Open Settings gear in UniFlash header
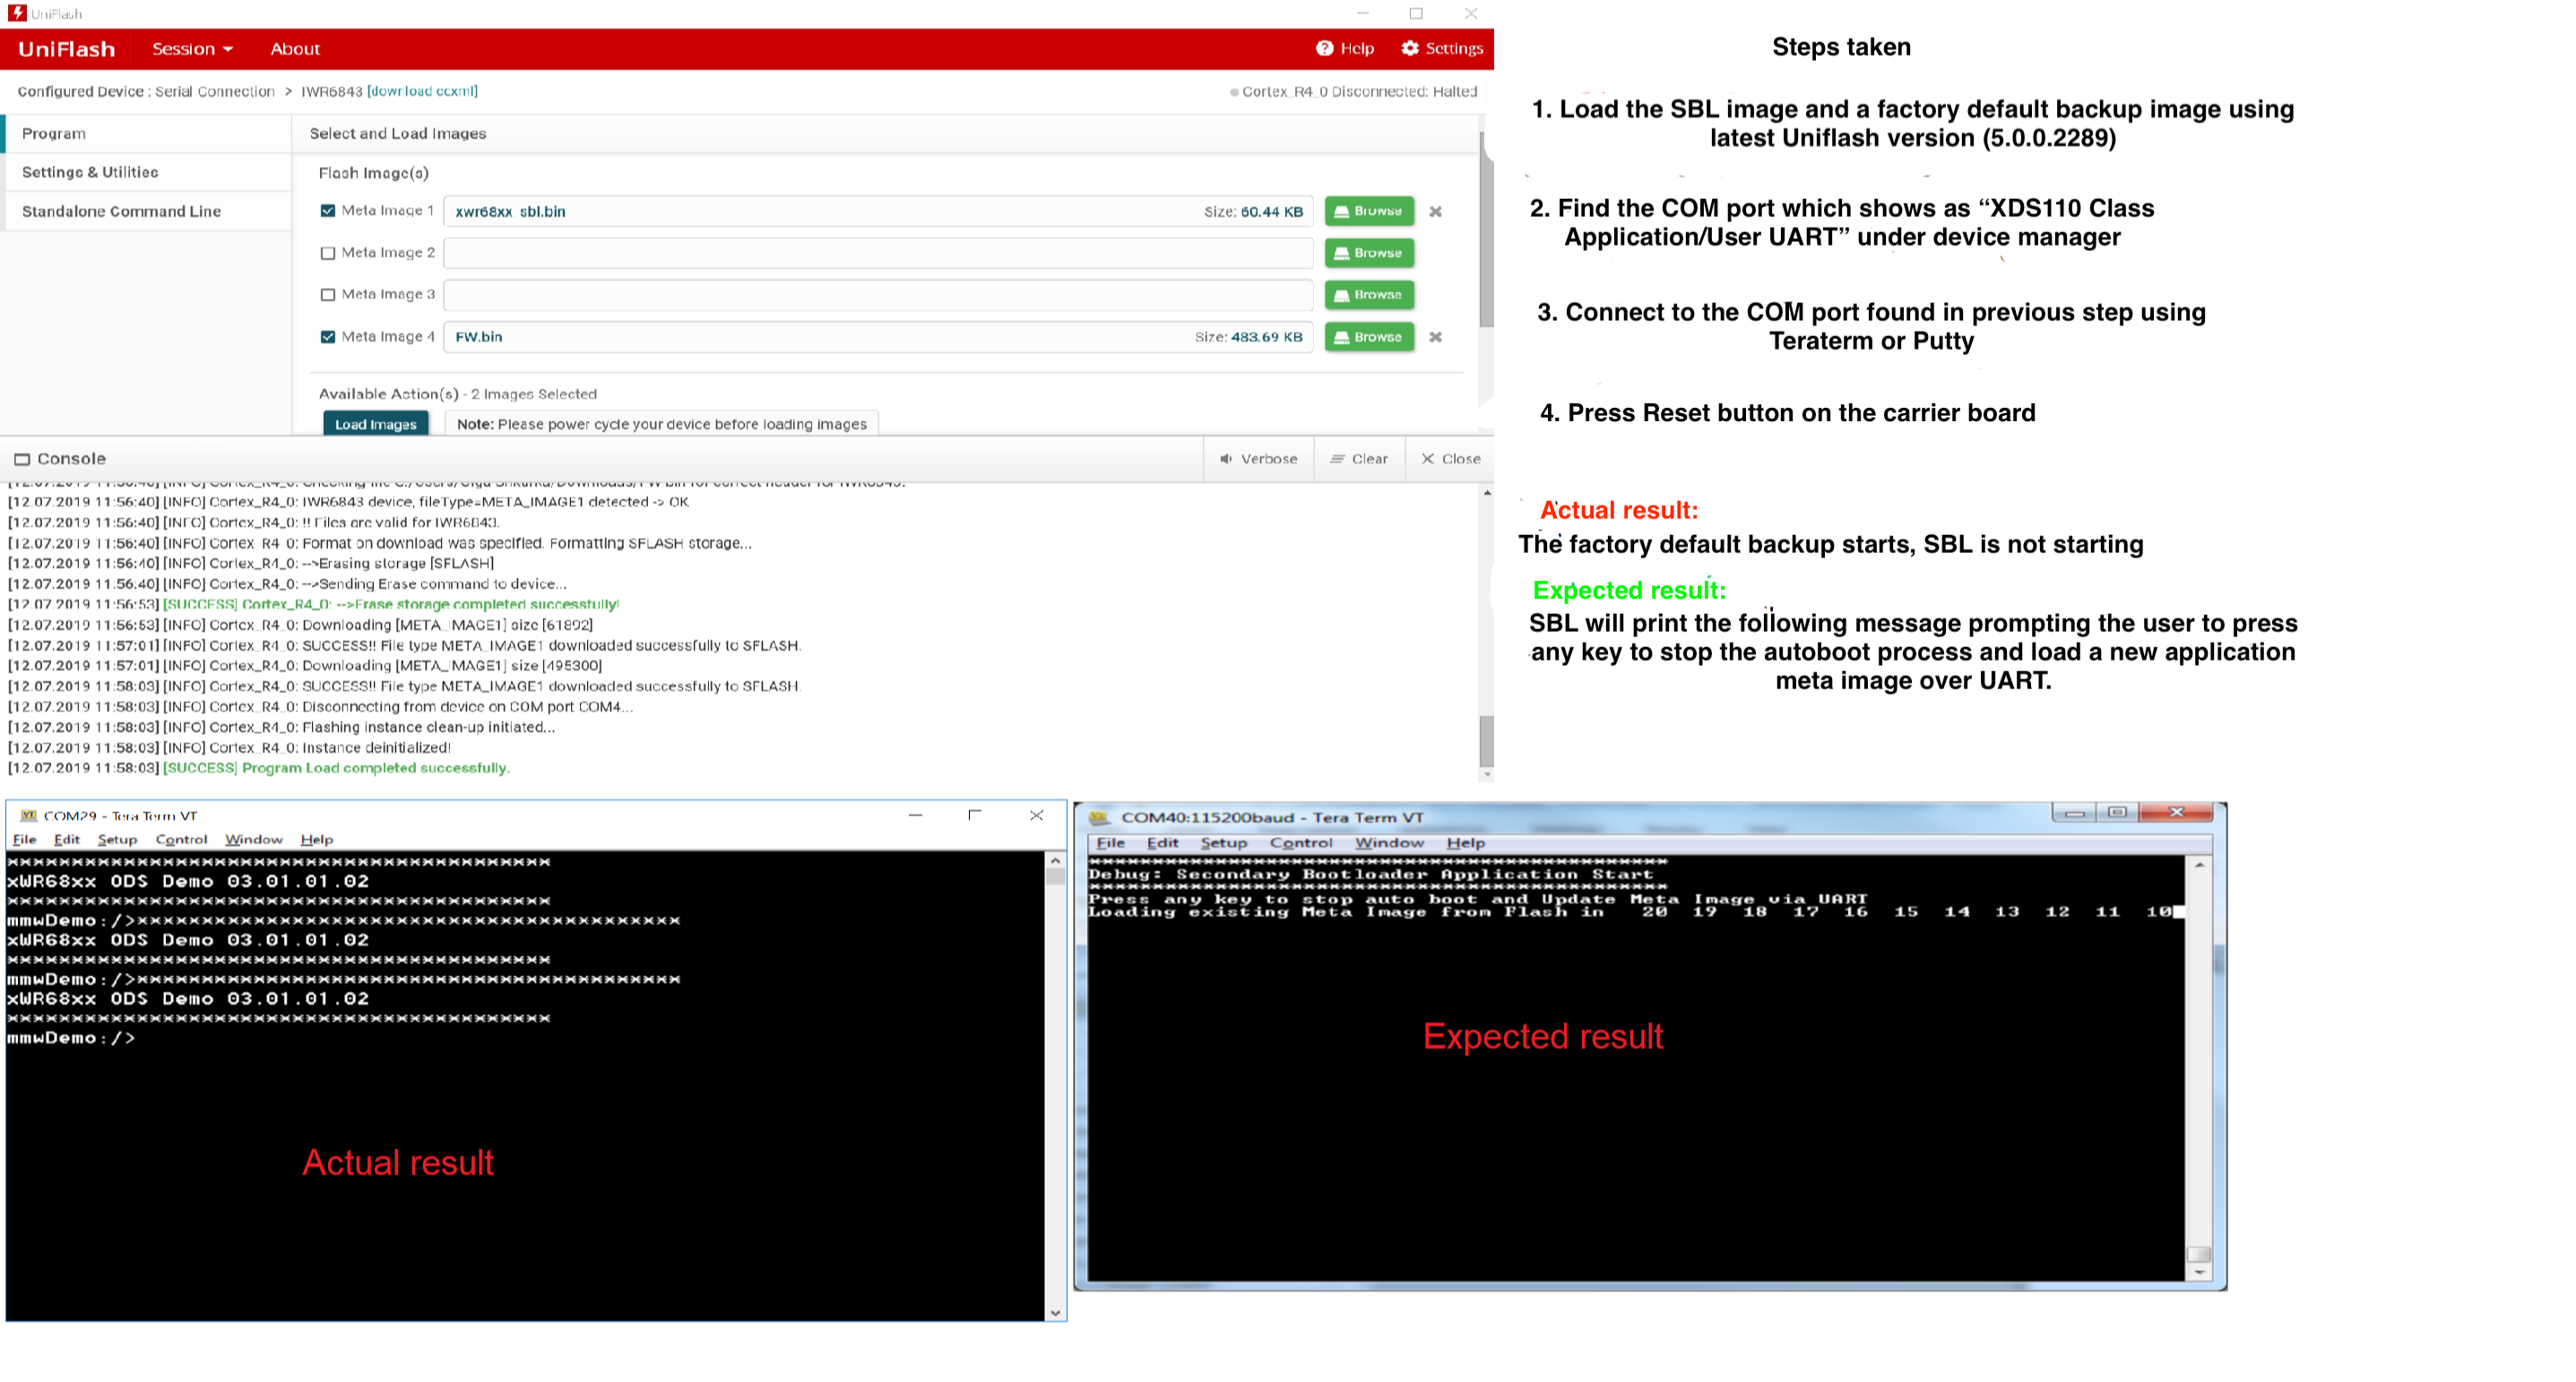 pos(1410,48)
